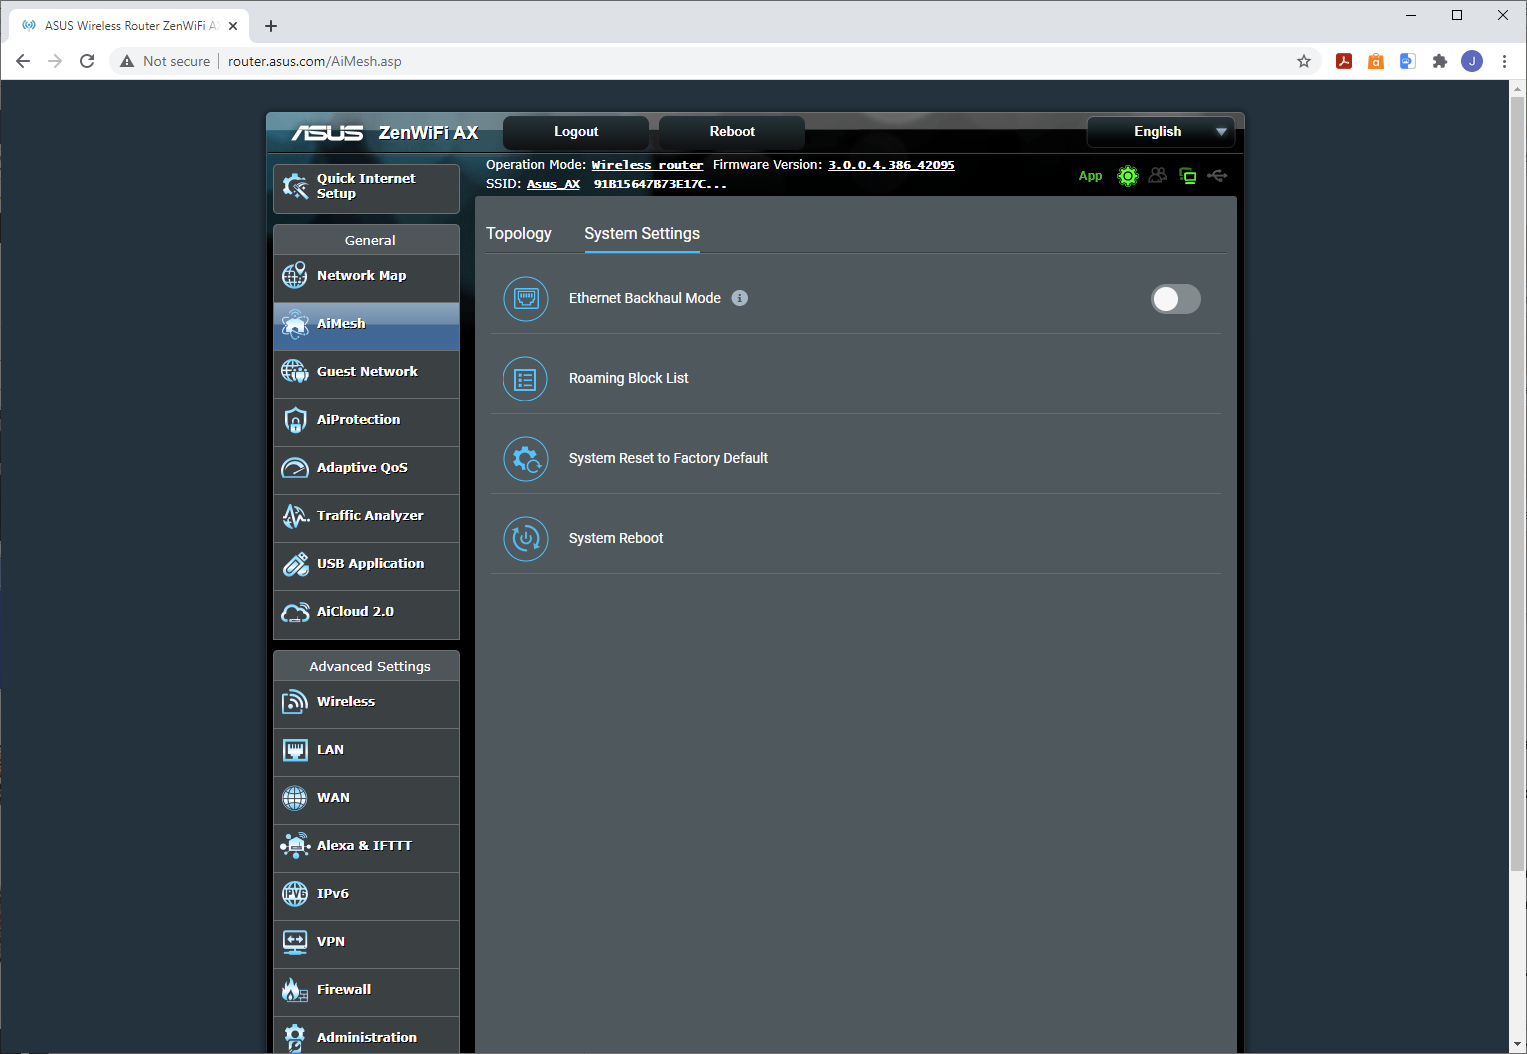The width and height of the screenshot is (1527, 1054).
Task: Open Network Map from the sidebar
Action: [x=366, y=276]
